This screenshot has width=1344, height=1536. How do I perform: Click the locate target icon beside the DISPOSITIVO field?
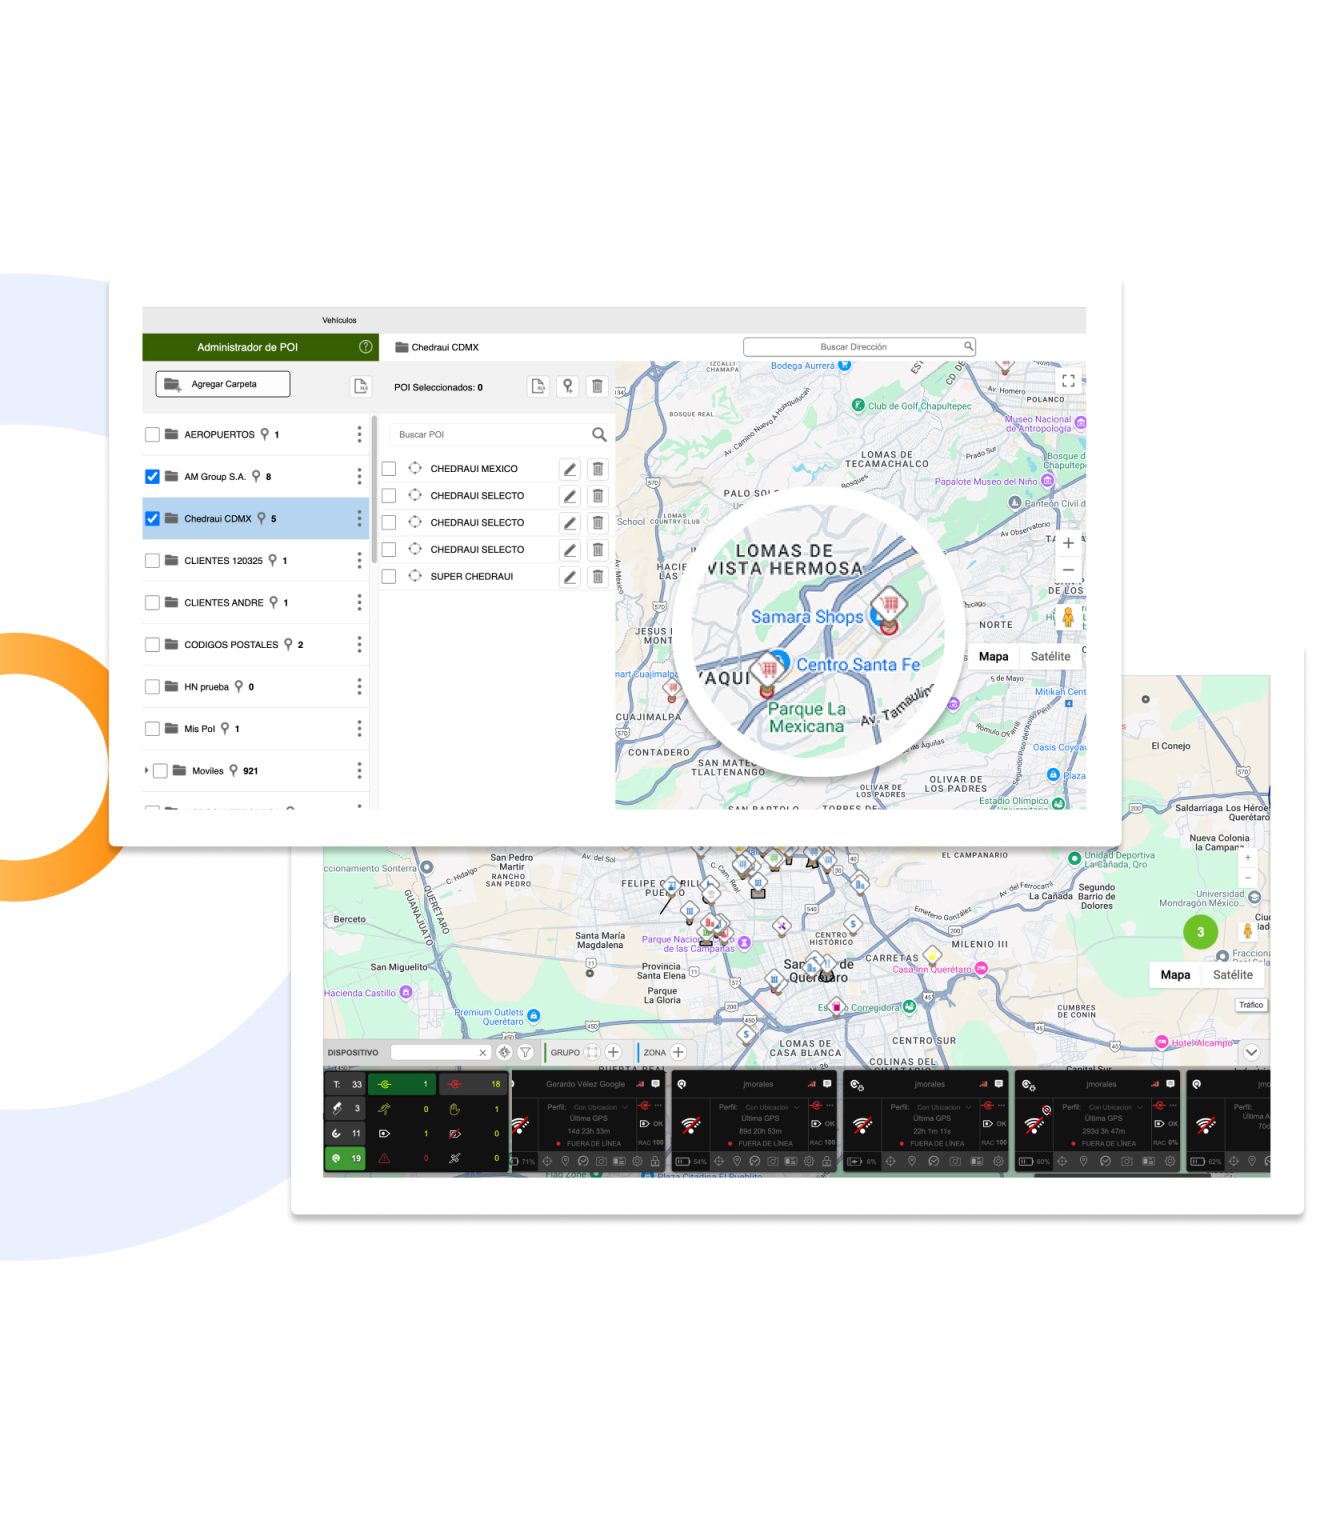[x=504, y=1052]
